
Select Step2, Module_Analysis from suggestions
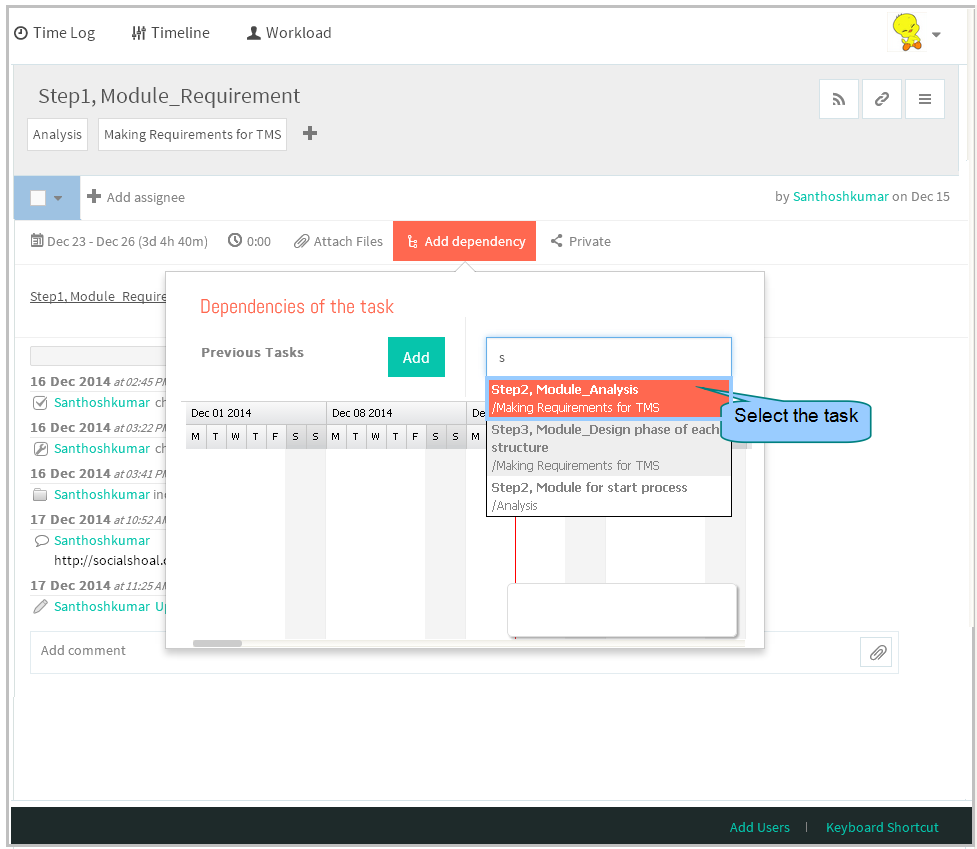609,398
